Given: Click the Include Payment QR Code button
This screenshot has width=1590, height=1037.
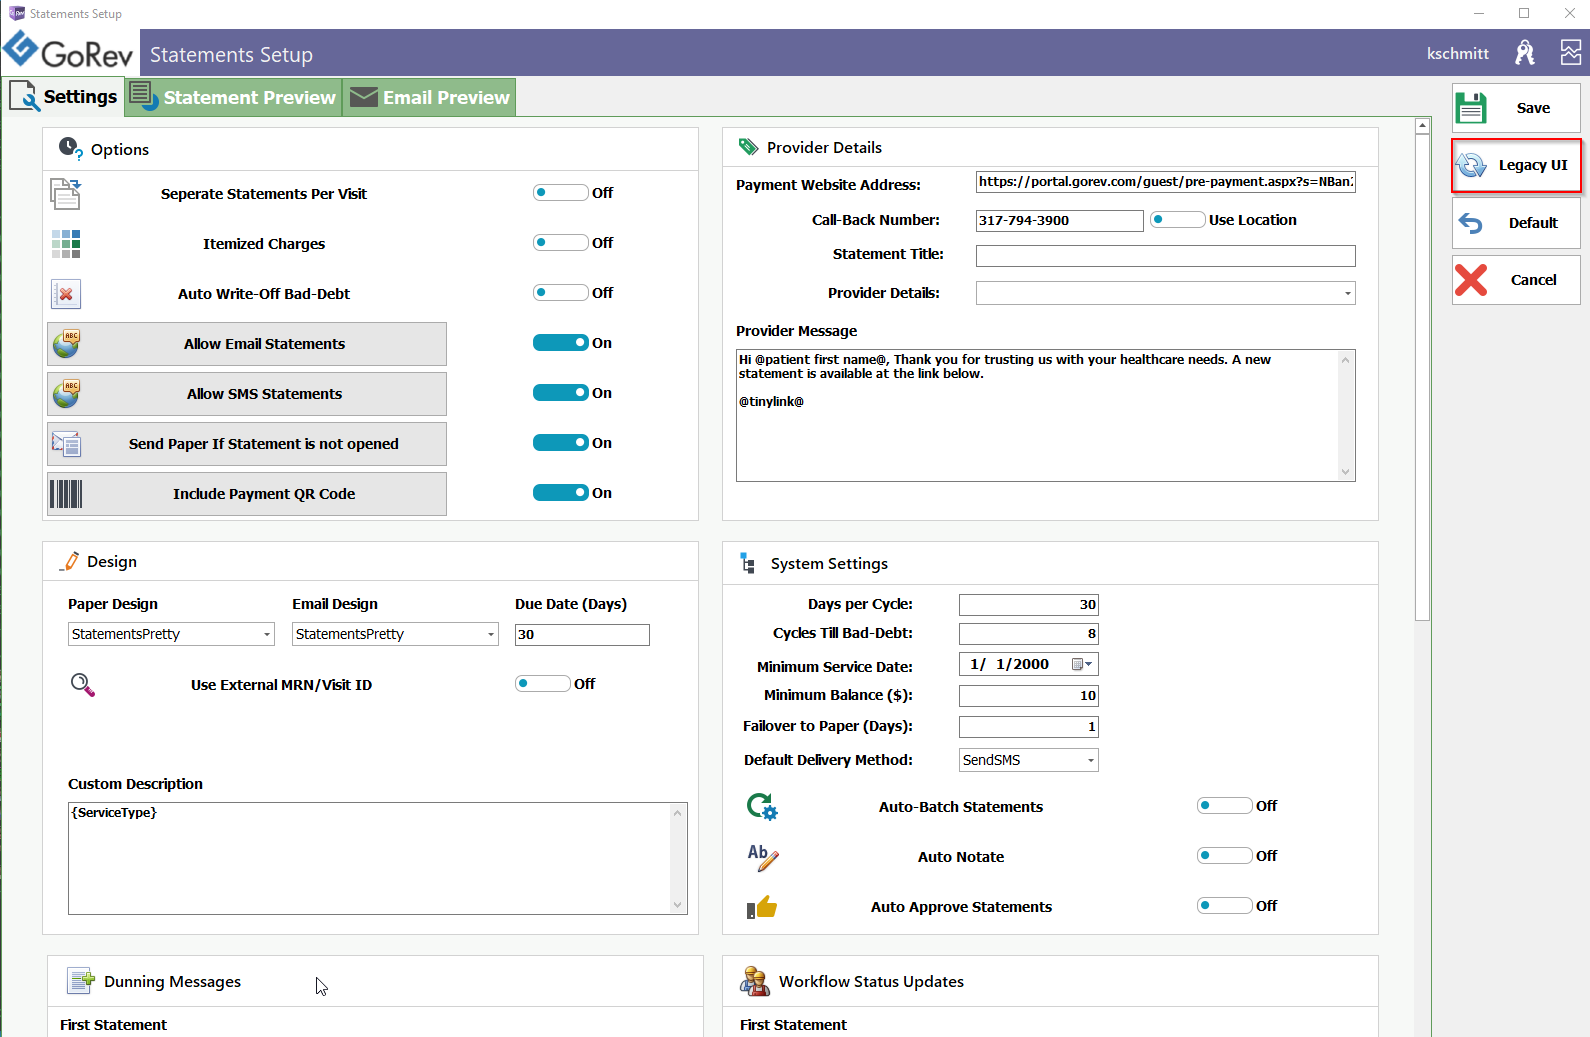Looking at the screenshot, I should point(247,494).
